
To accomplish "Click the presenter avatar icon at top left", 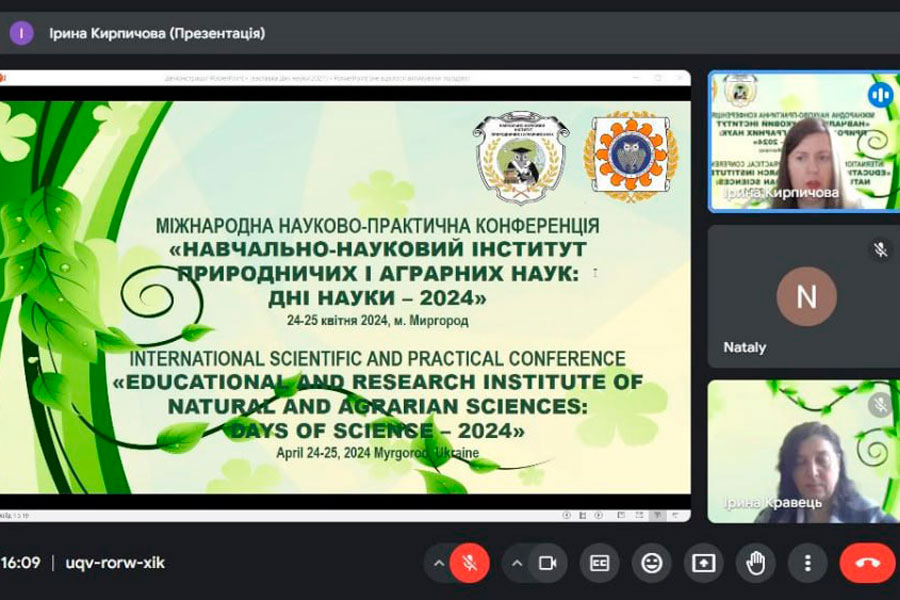I will click(x=21, y=33).
